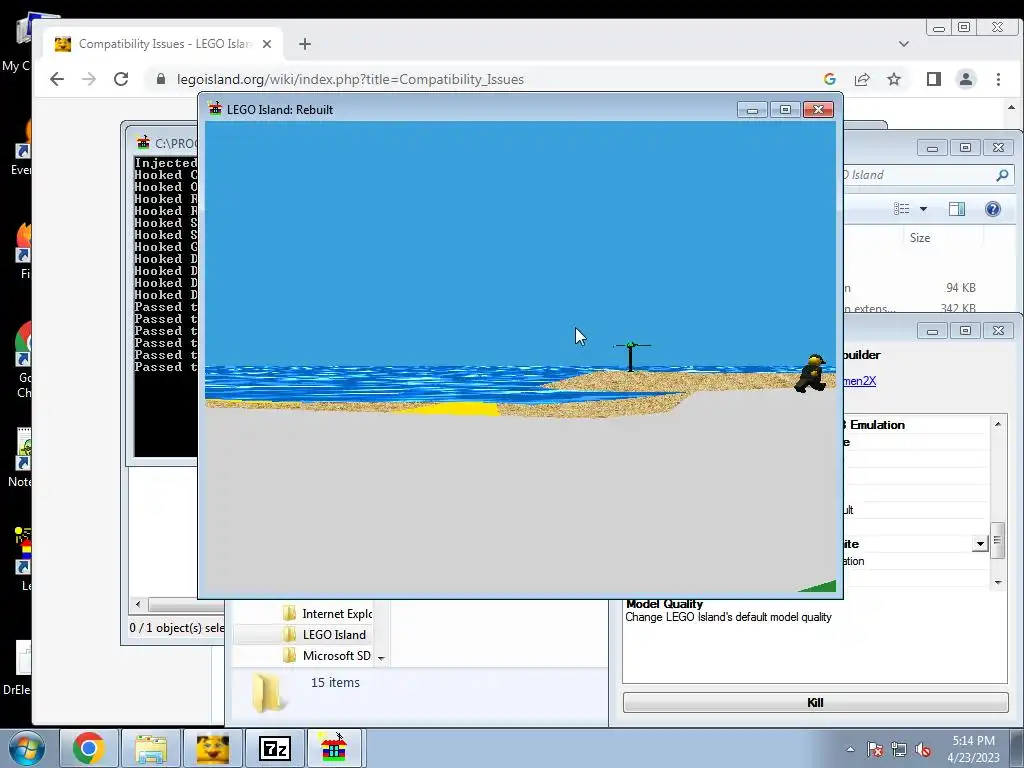Click the muted volume tray icon
The height and width of the screenshot is (768, 1024).
click(x=922, y=749)
